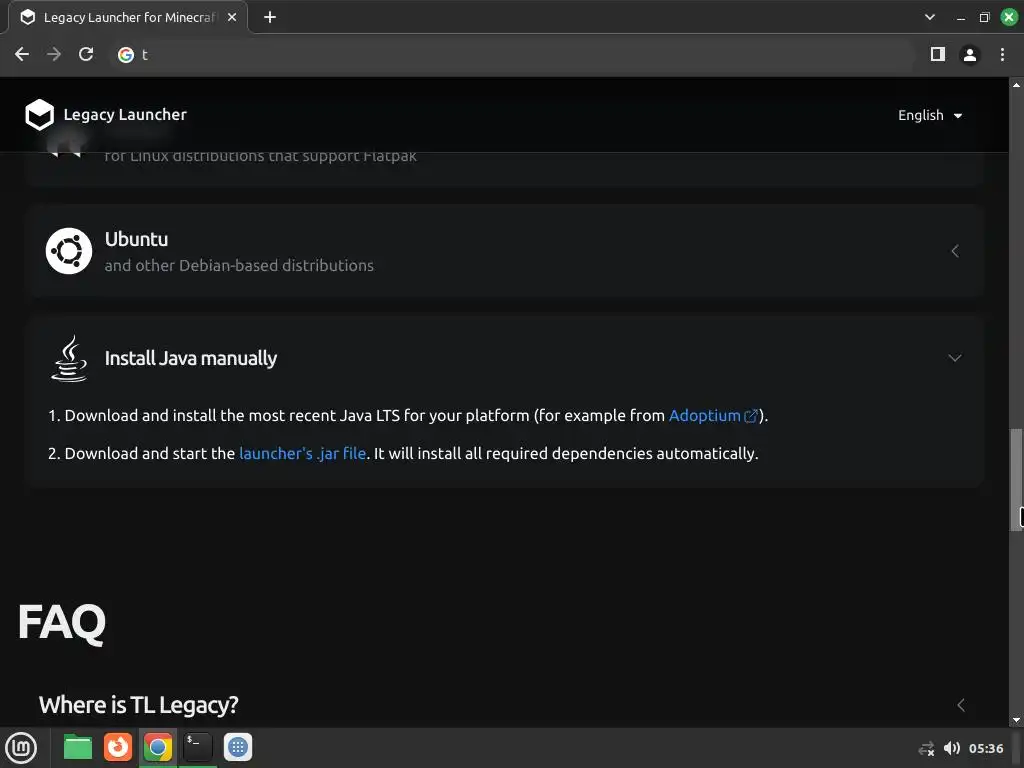Click the Ubuntu heading text
The width and height of the screenshot is (1024, 768).
tap(136, 239)
